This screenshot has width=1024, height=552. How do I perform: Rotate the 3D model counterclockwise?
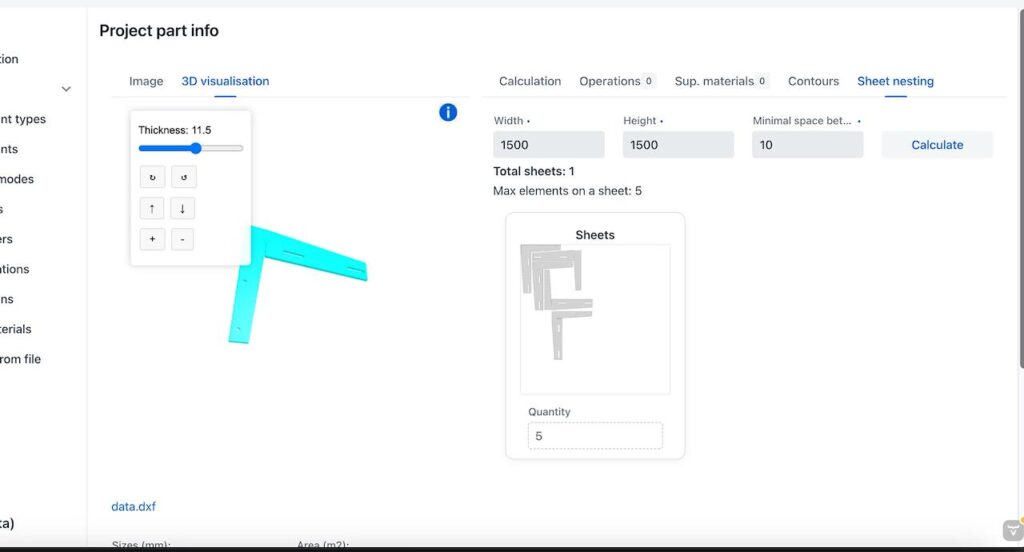183,178
